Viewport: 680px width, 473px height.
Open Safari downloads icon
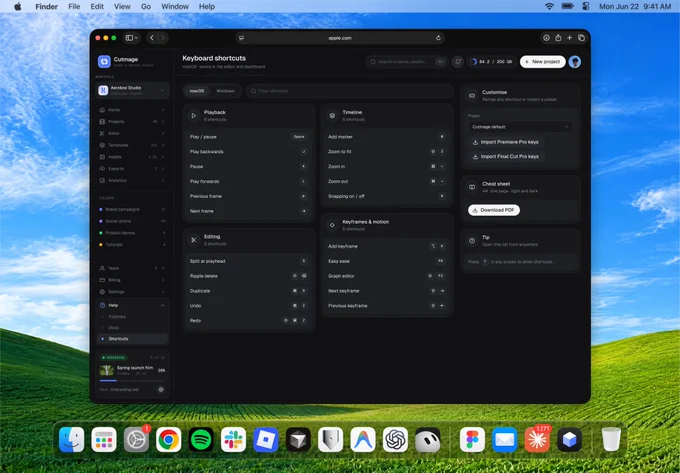point(546,38)
